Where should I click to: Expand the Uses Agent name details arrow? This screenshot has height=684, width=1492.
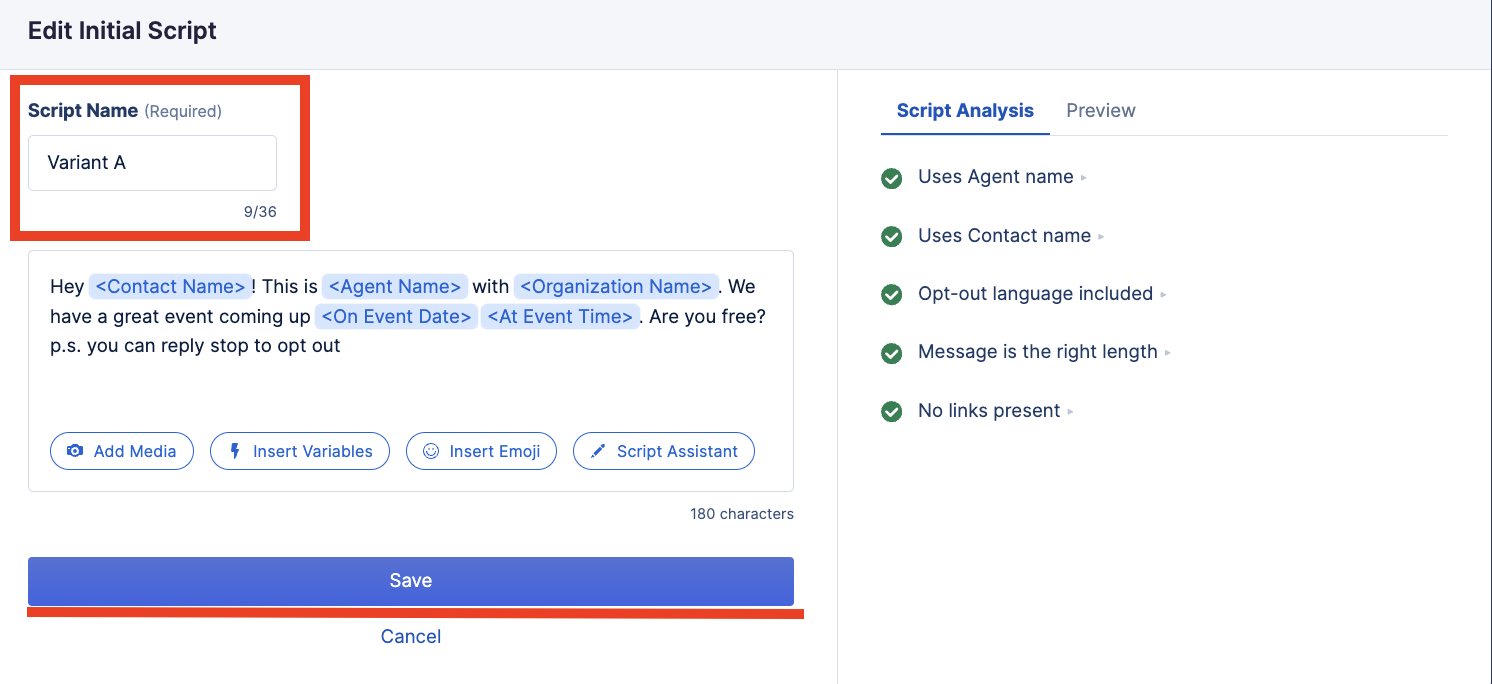click(x=1084, y=178)
